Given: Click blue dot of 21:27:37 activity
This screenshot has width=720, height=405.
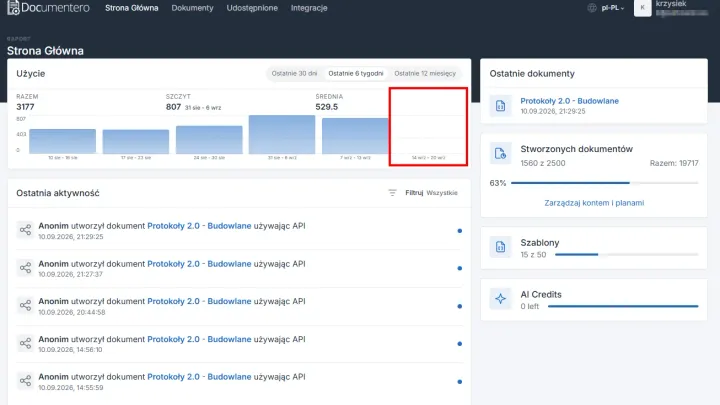Looking at the screenshot, I should pyautogui.click(x=460, y=268).
